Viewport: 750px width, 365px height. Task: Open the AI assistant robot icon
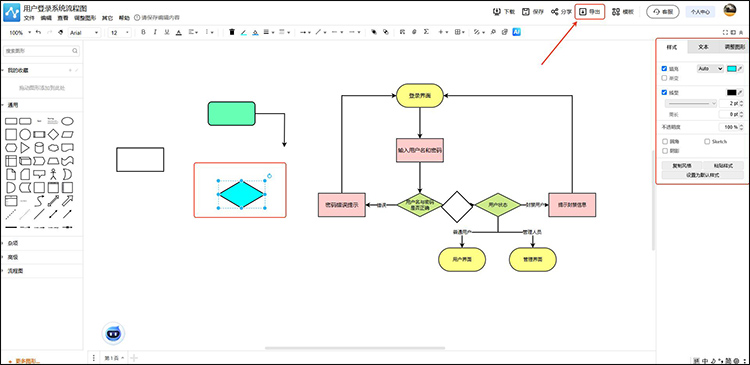(113, 333)
